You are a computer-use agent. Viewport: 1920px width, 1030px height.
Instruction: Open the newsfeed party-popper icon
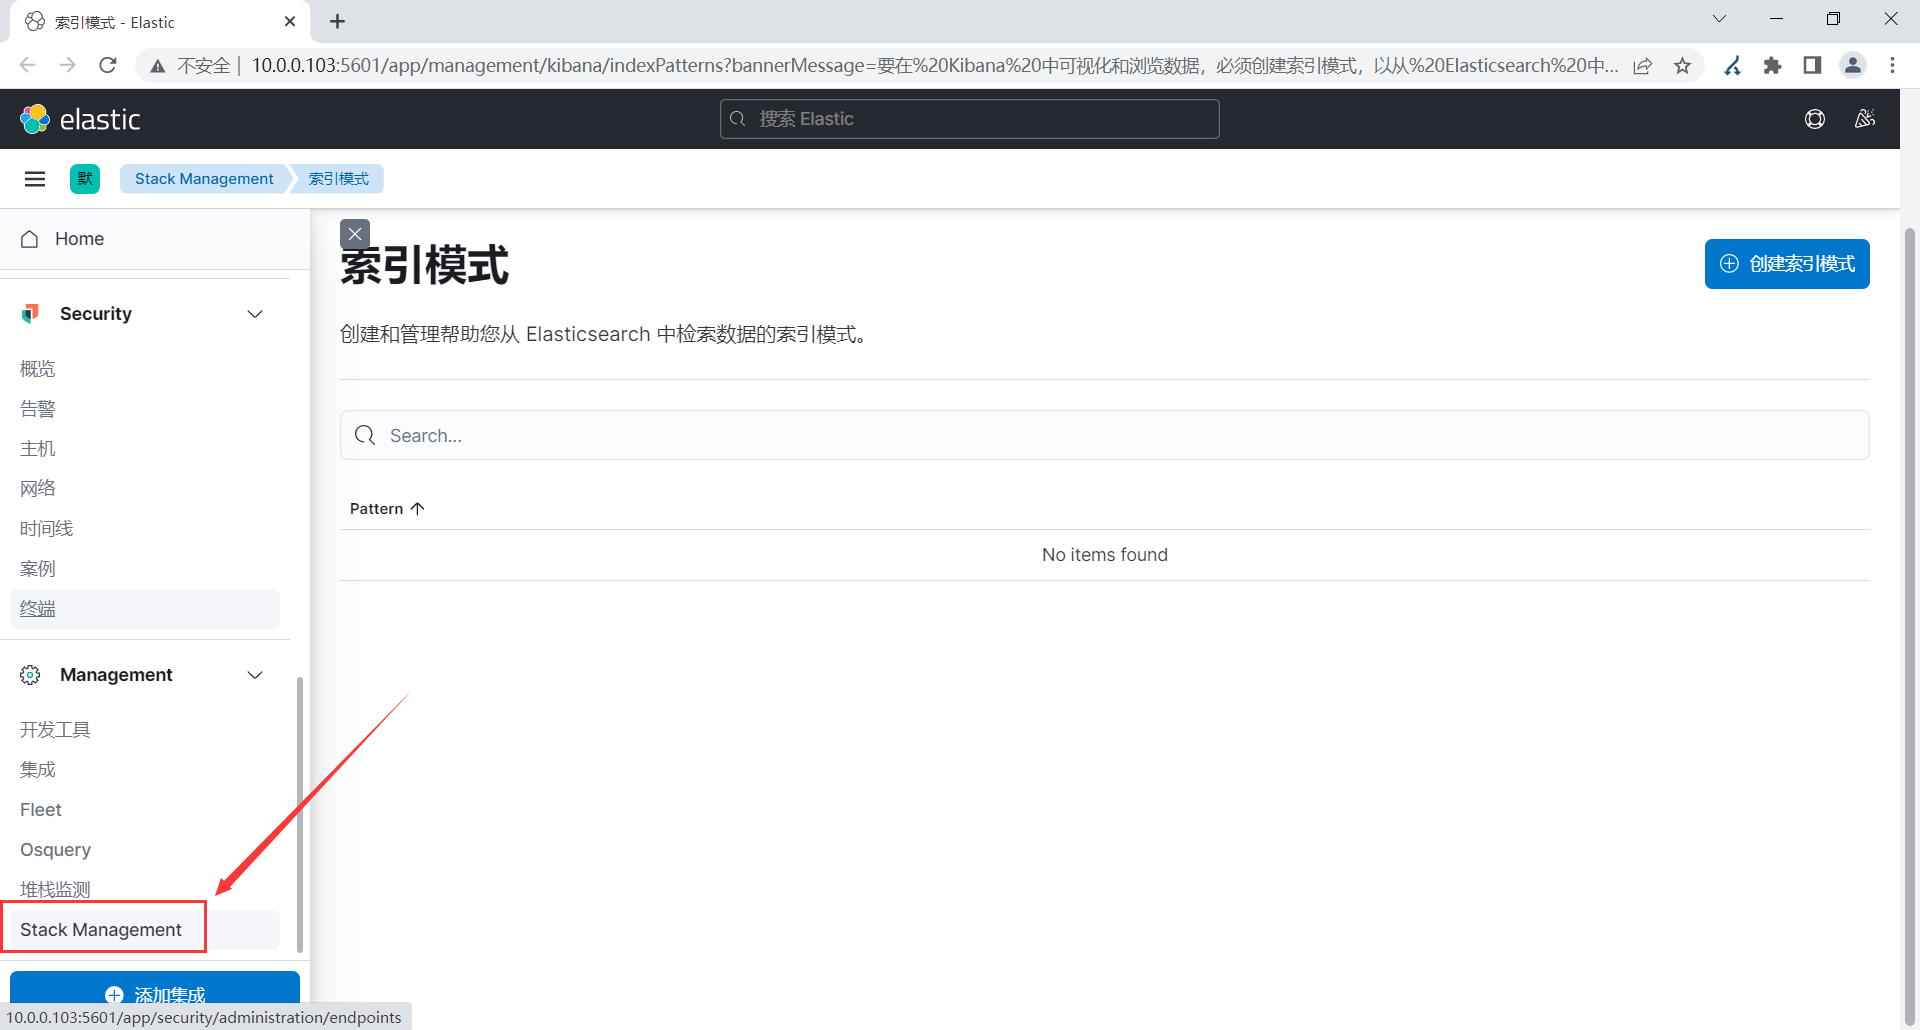[x=1864, y=118]
